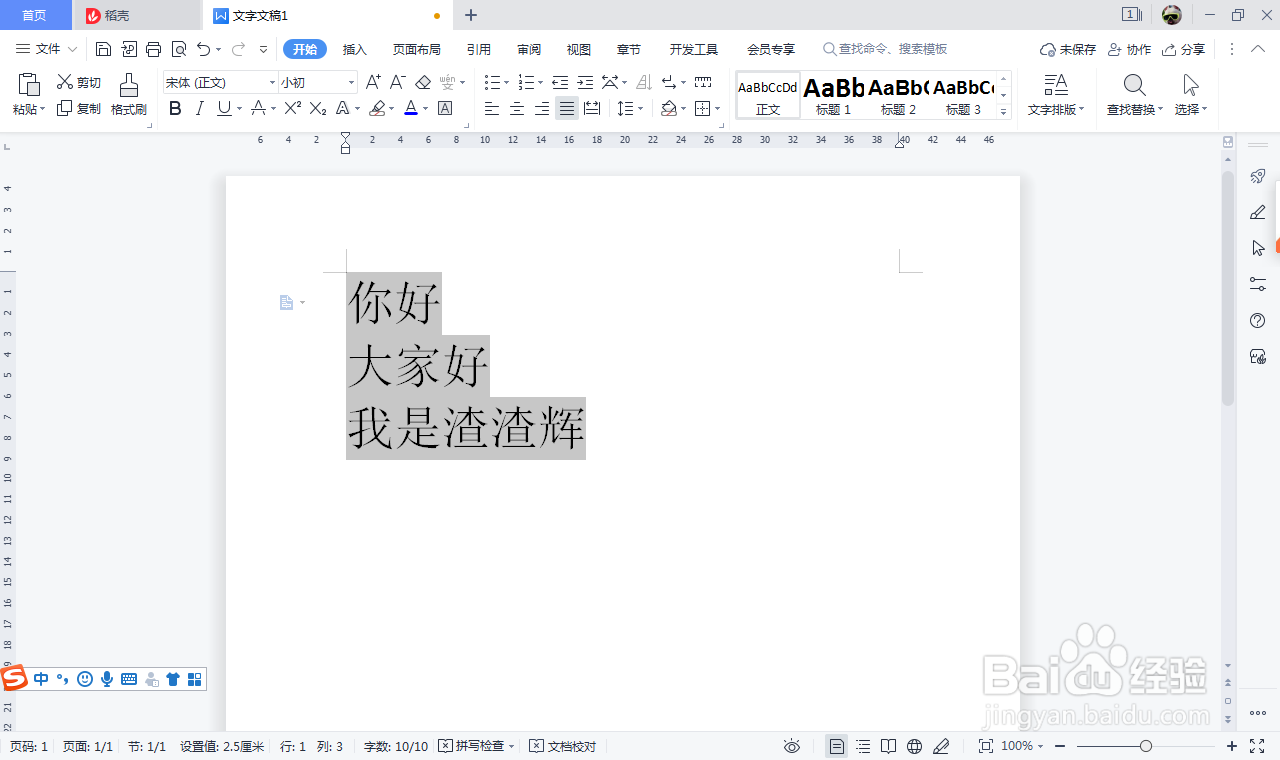1280x760 pixels.
Task: Switch to the 插入 ribbon tab
Action: 354,48
